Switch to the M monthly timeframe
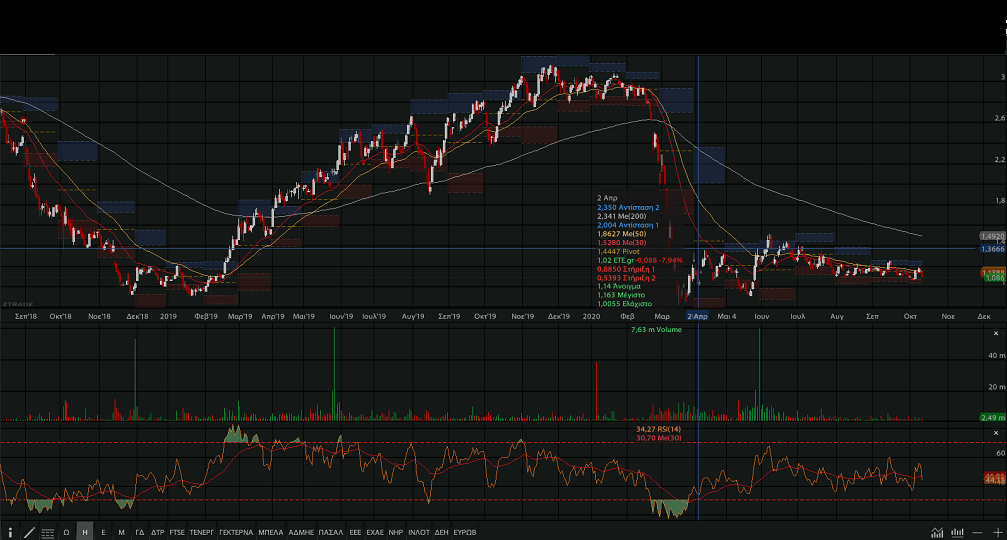Image resolution: width=1007 pixels, height=540 pixels. pyautogui.click(x=121, y=532)
